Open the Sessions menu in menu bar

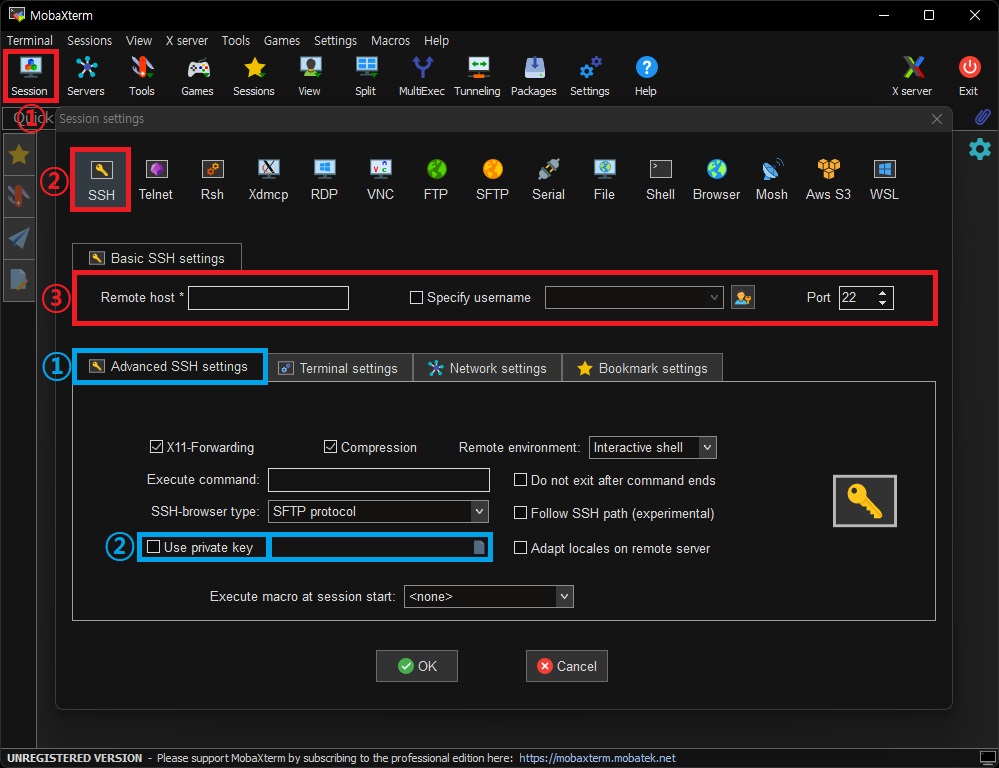tap(89, 40)
